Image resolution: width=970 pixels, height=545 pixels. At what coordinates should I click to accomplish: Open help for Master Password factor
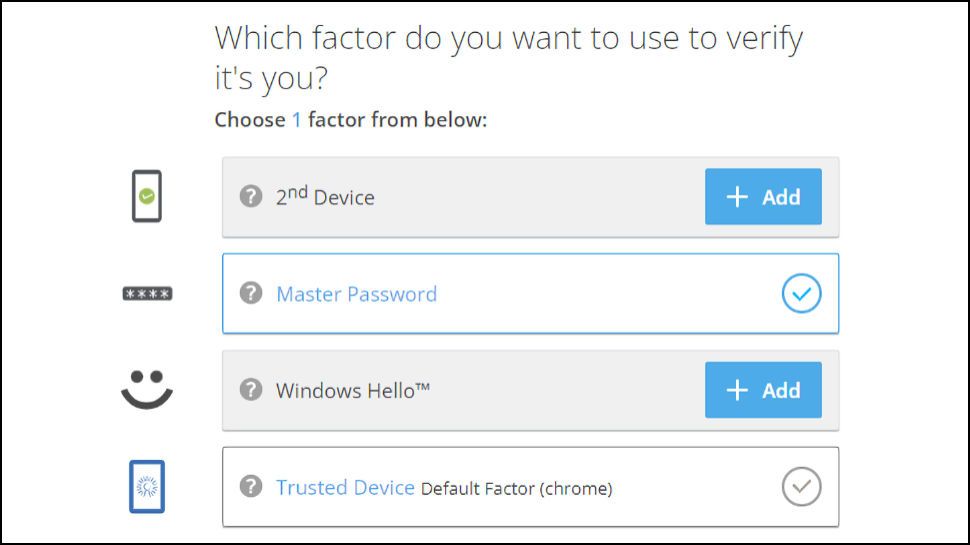251,293
